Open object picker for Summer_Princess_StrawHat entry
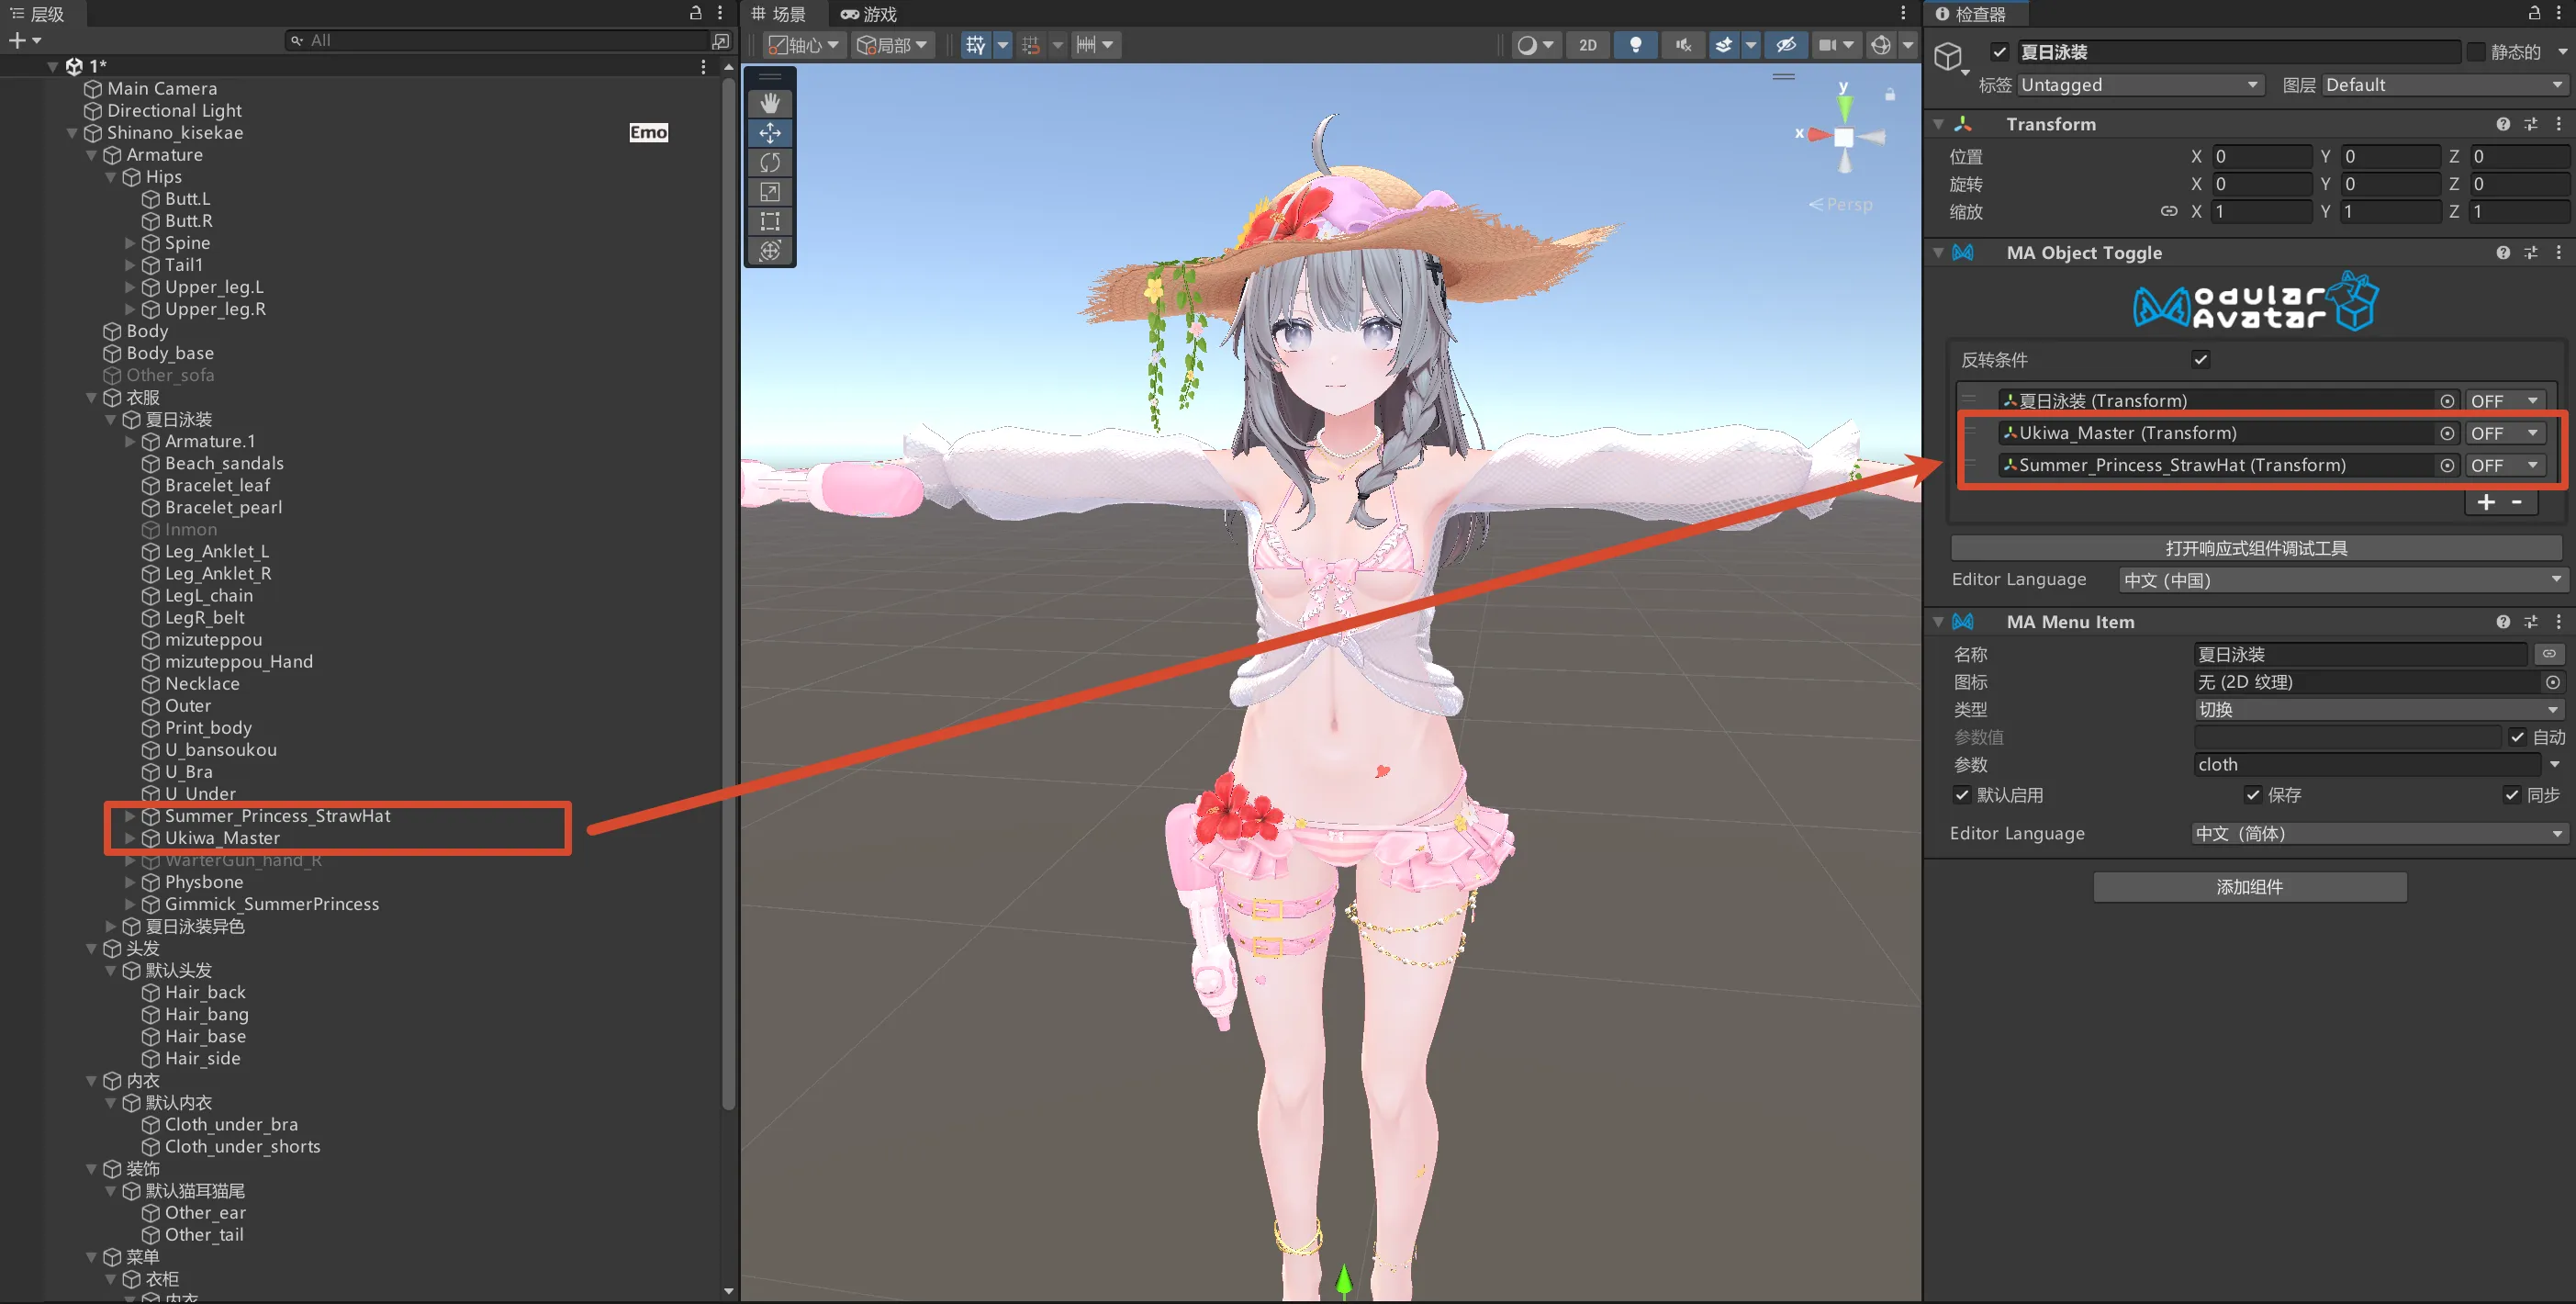2576x1304 pixels. (2447, 465)
